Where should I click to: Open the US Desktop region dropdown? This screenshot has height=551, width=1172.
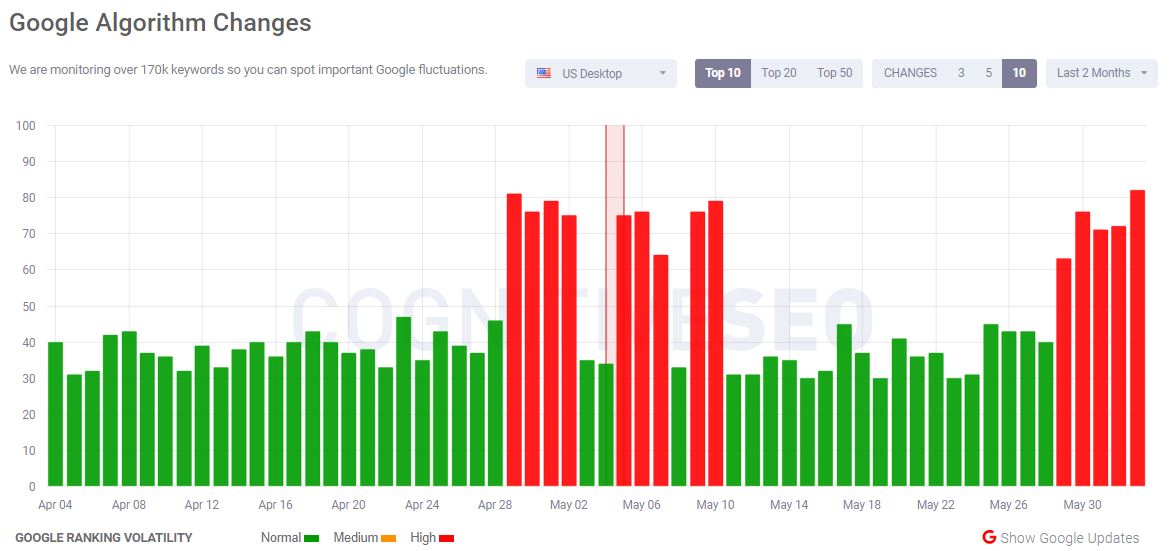pos(600,73)
